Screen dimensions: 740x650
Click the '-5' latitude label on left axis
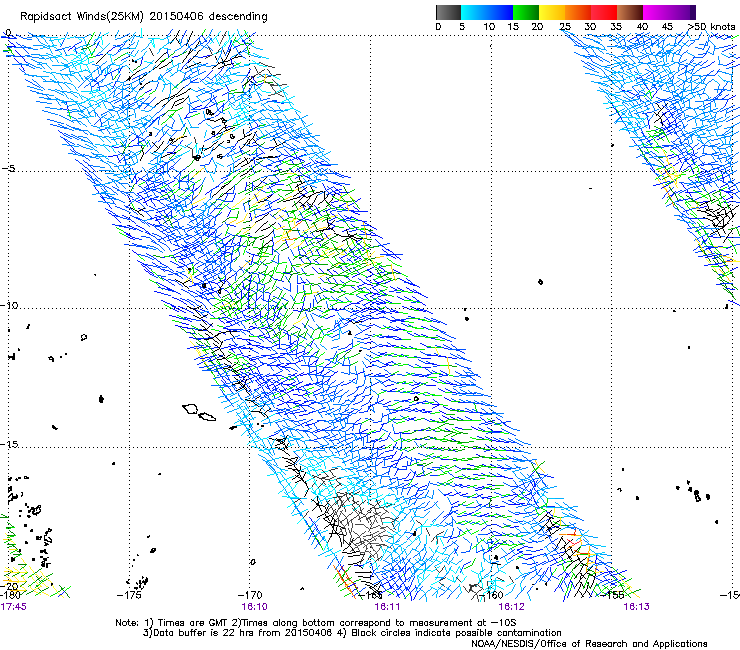coord(8,168)
